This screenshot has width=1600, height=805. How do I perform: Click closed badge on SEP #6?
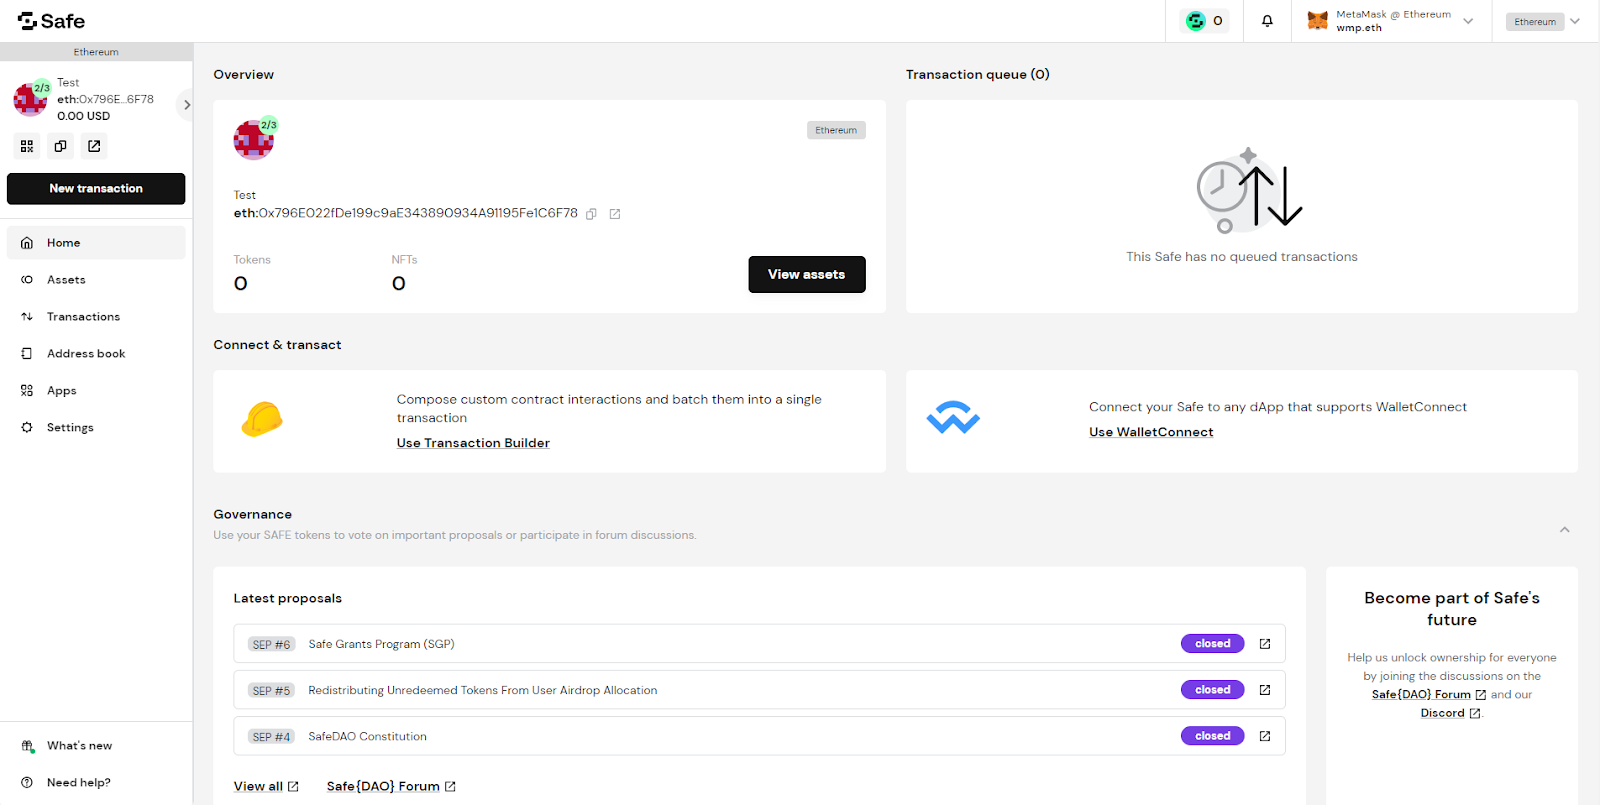click(1213, 644)
